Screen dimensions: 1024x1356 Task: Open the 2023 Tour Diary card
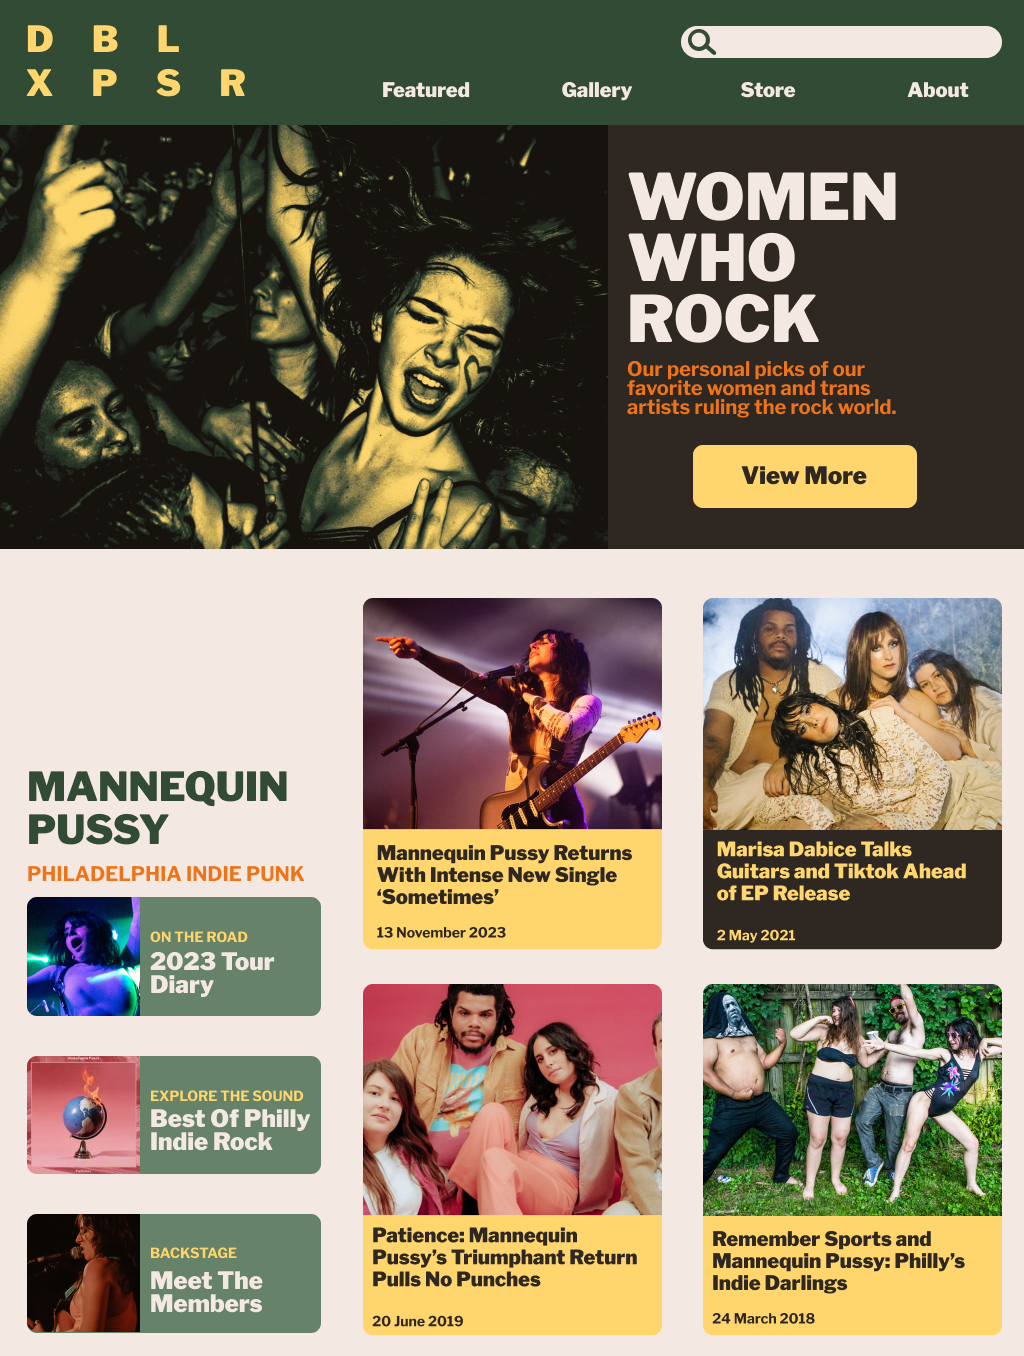(x=174, y=956)
